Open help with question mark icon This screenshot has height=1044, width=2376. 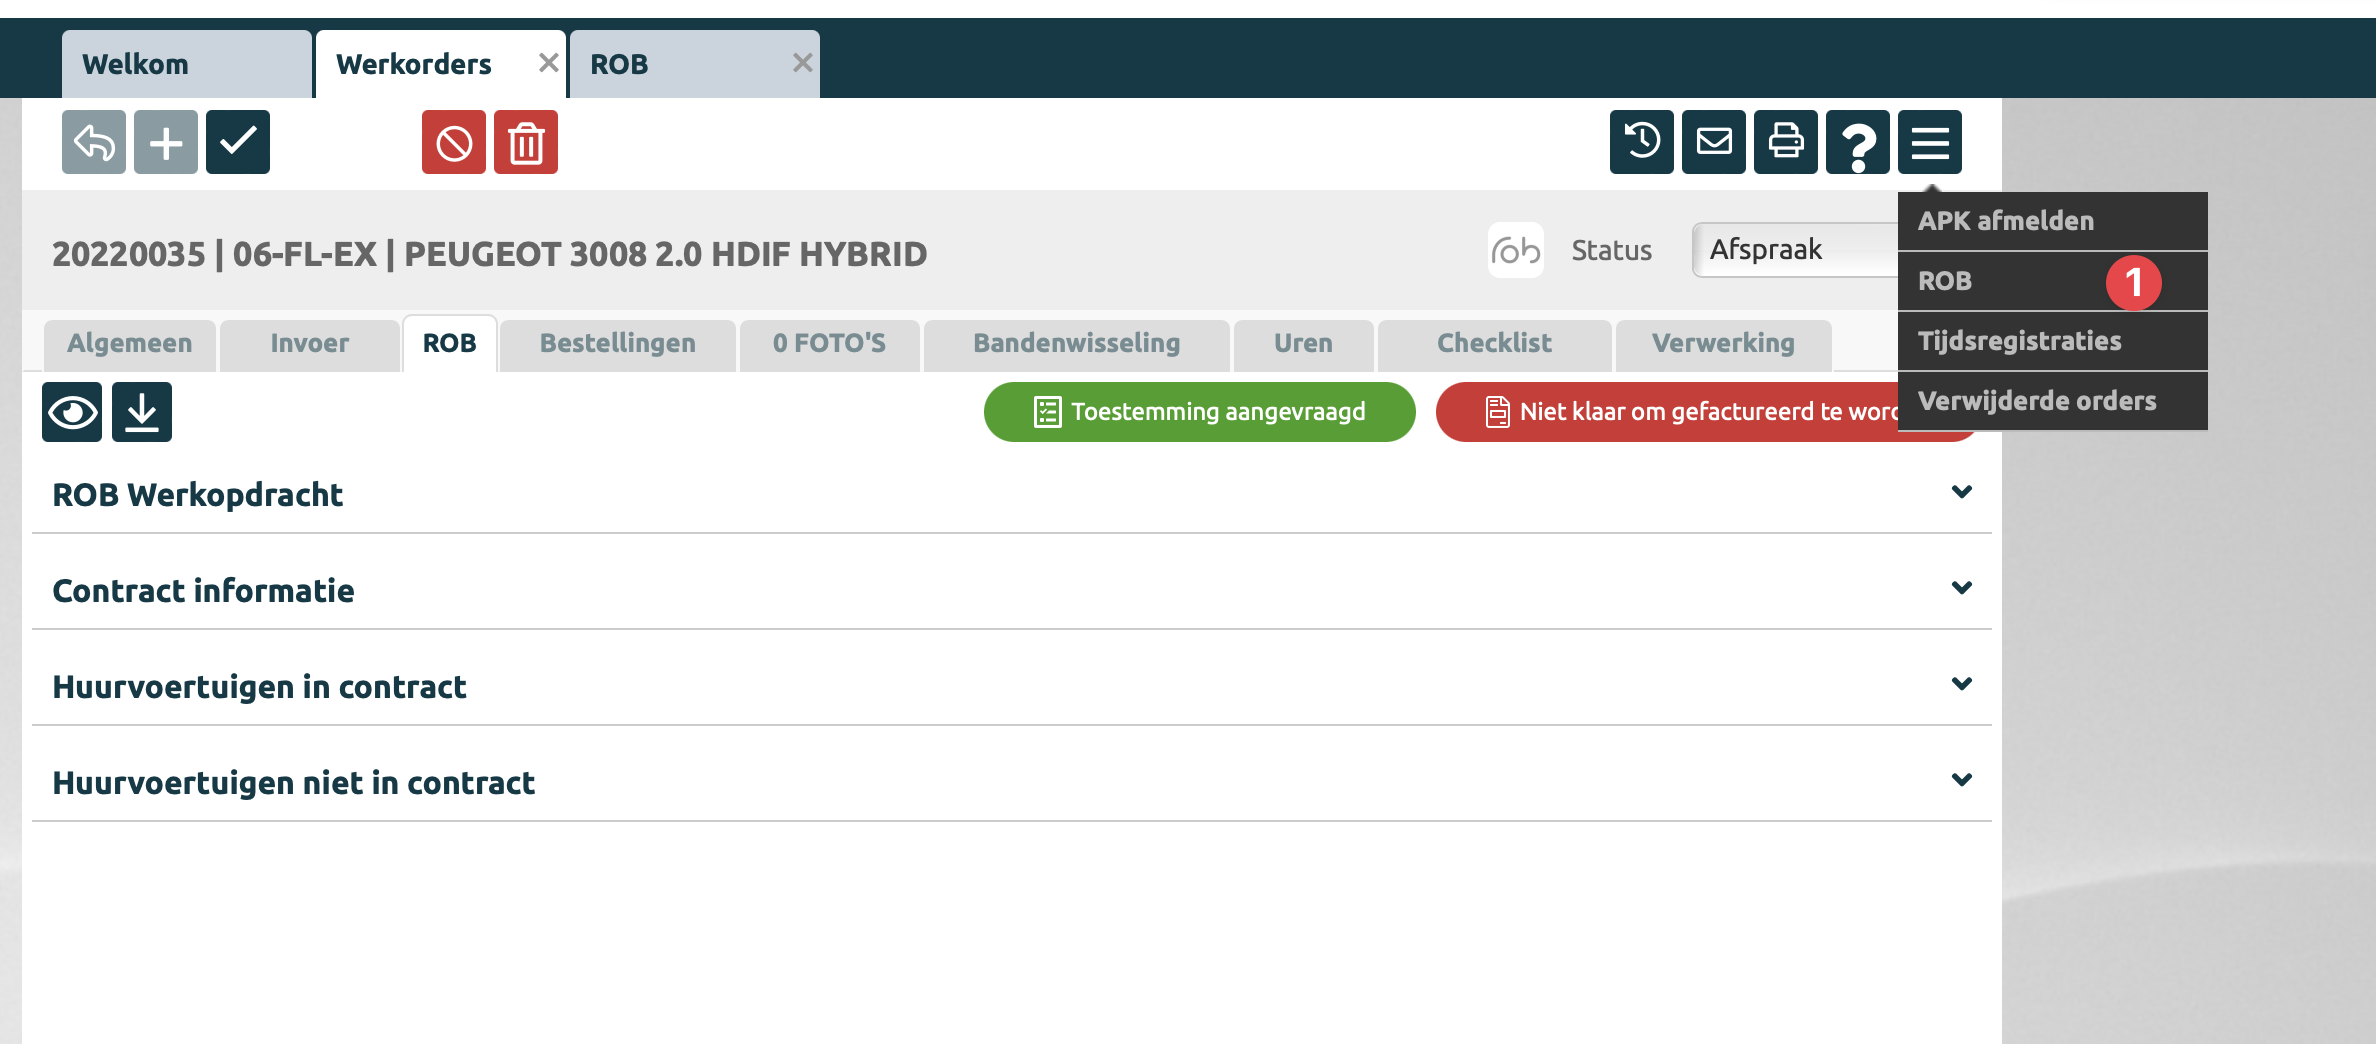click(1858, 142)
